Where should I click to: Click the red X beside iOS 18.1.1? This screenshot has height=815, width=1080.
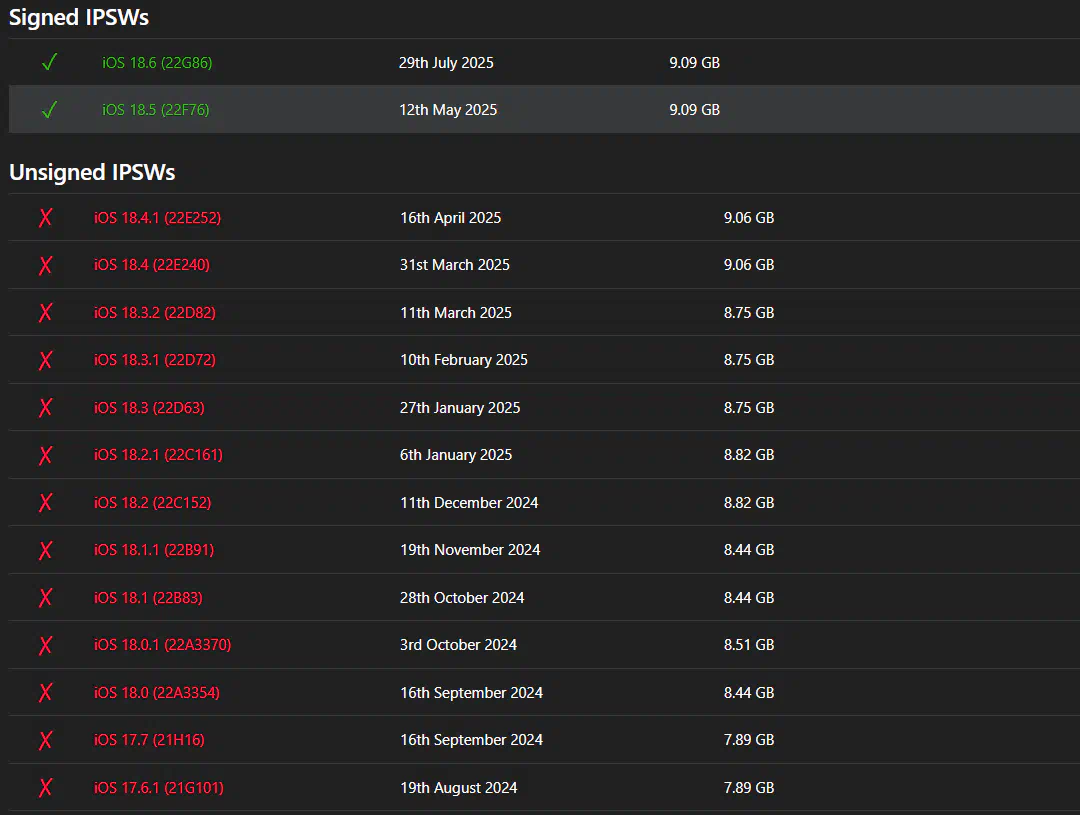tap(45, 550)
